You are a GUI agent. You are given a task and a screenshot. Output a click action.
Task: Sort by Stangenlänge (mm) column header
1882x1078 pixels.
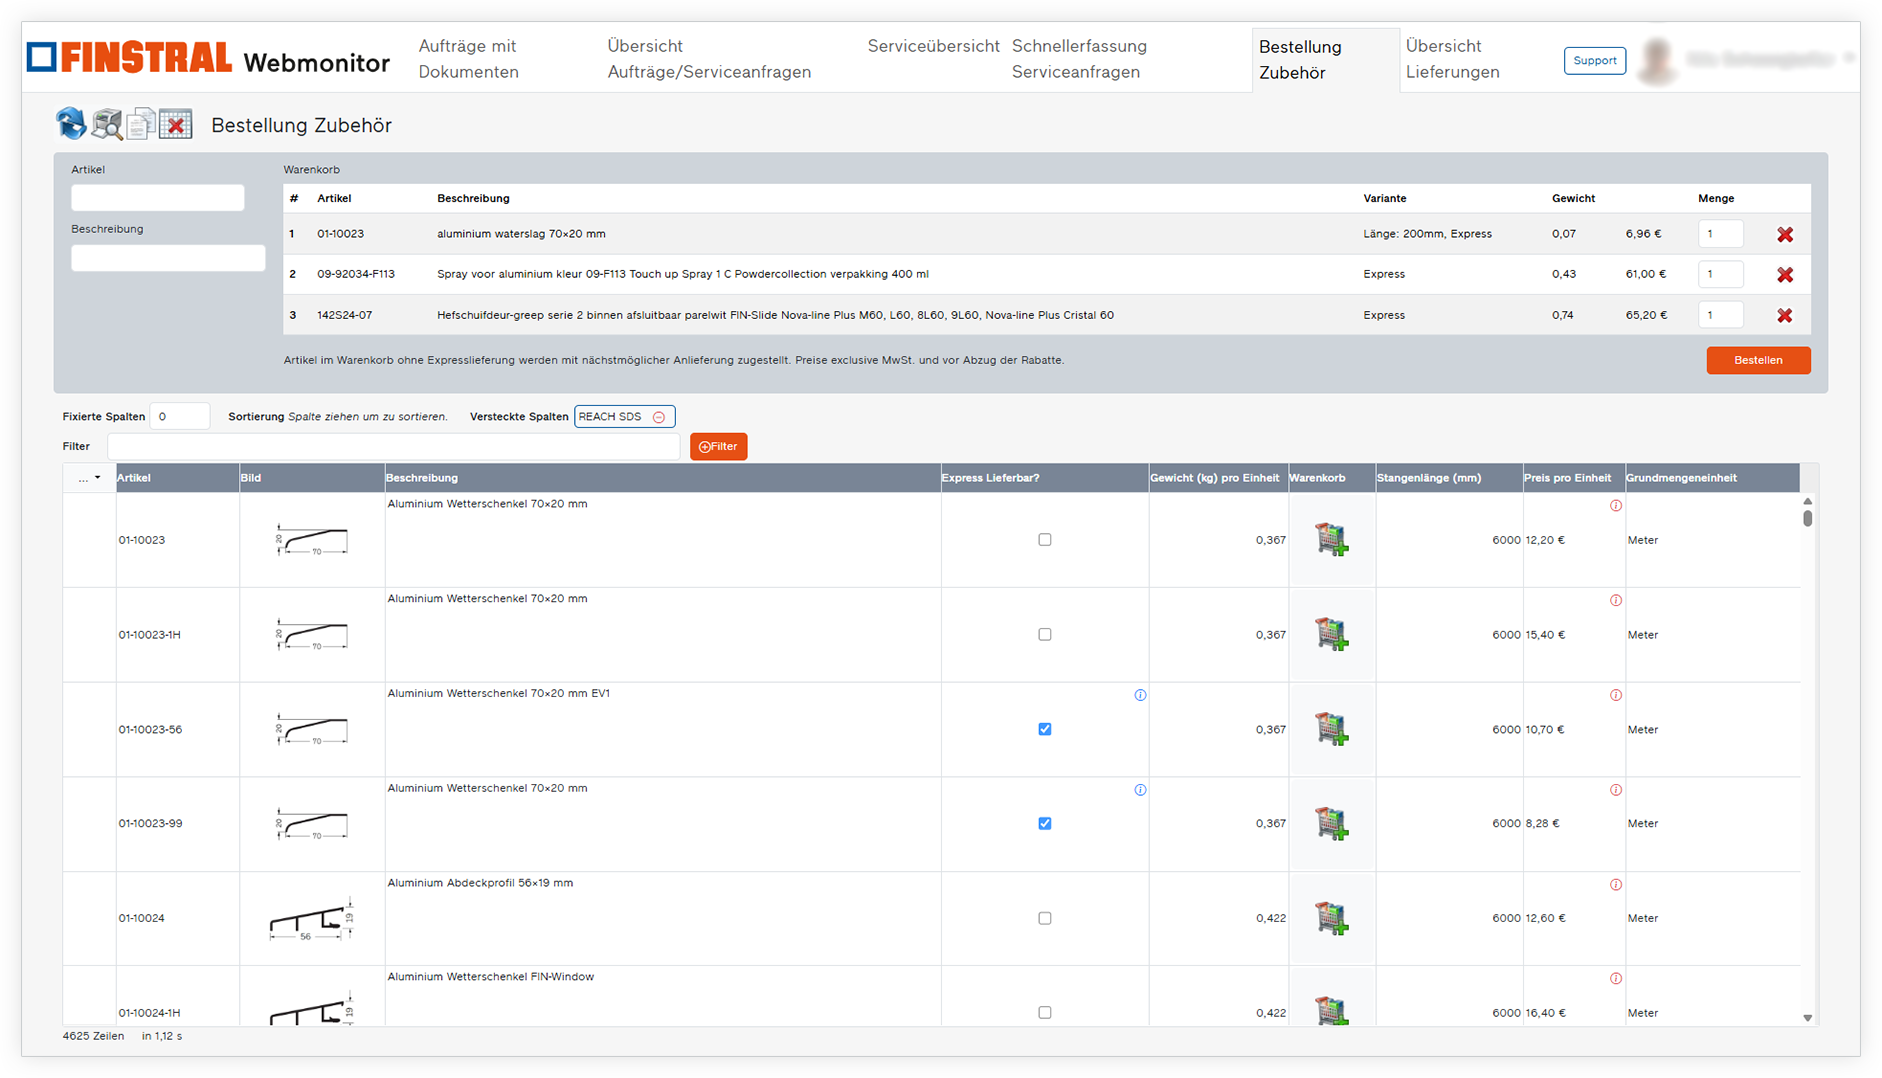click(1449, 478)
